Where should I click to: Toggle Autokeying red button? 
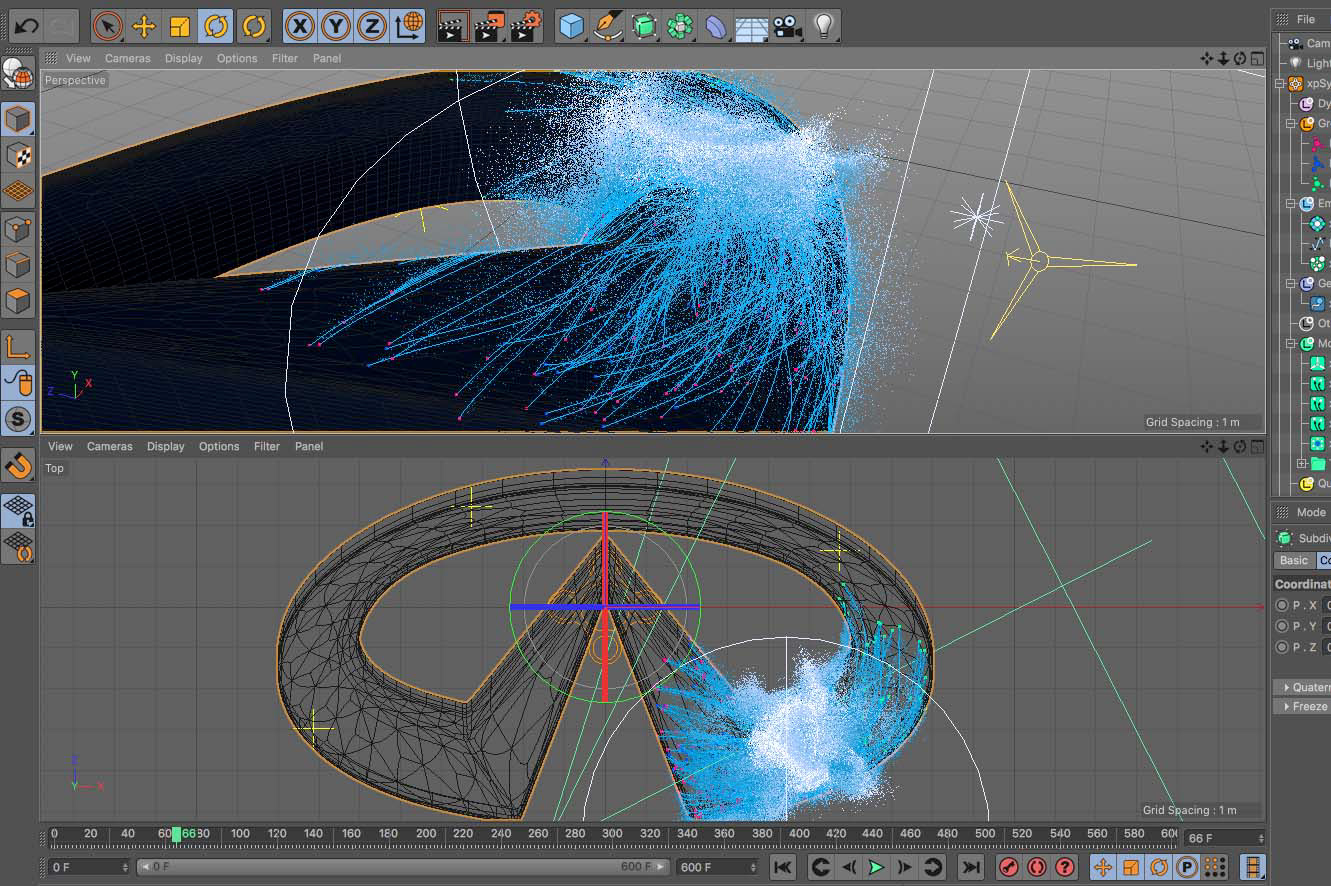(1037, 867)
